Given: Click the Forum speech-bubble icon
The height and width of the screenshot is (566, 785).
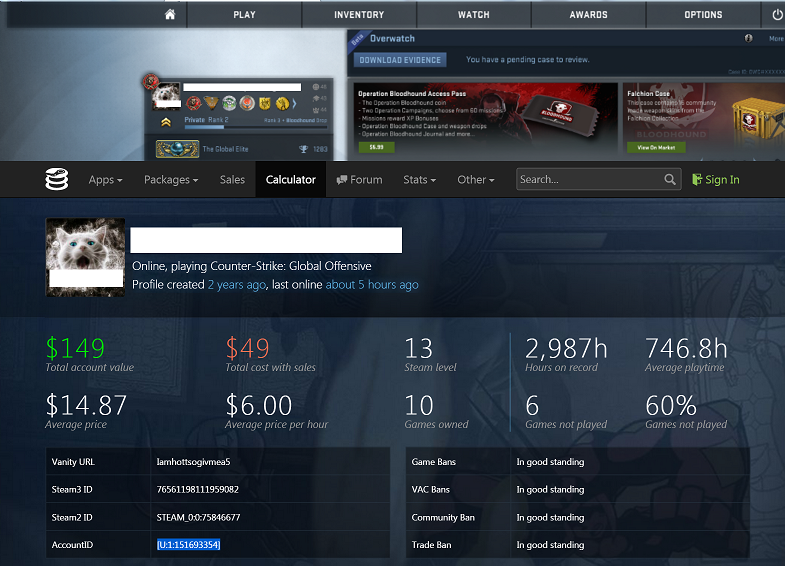Looking at the screenshot, I should click(342, 180).
